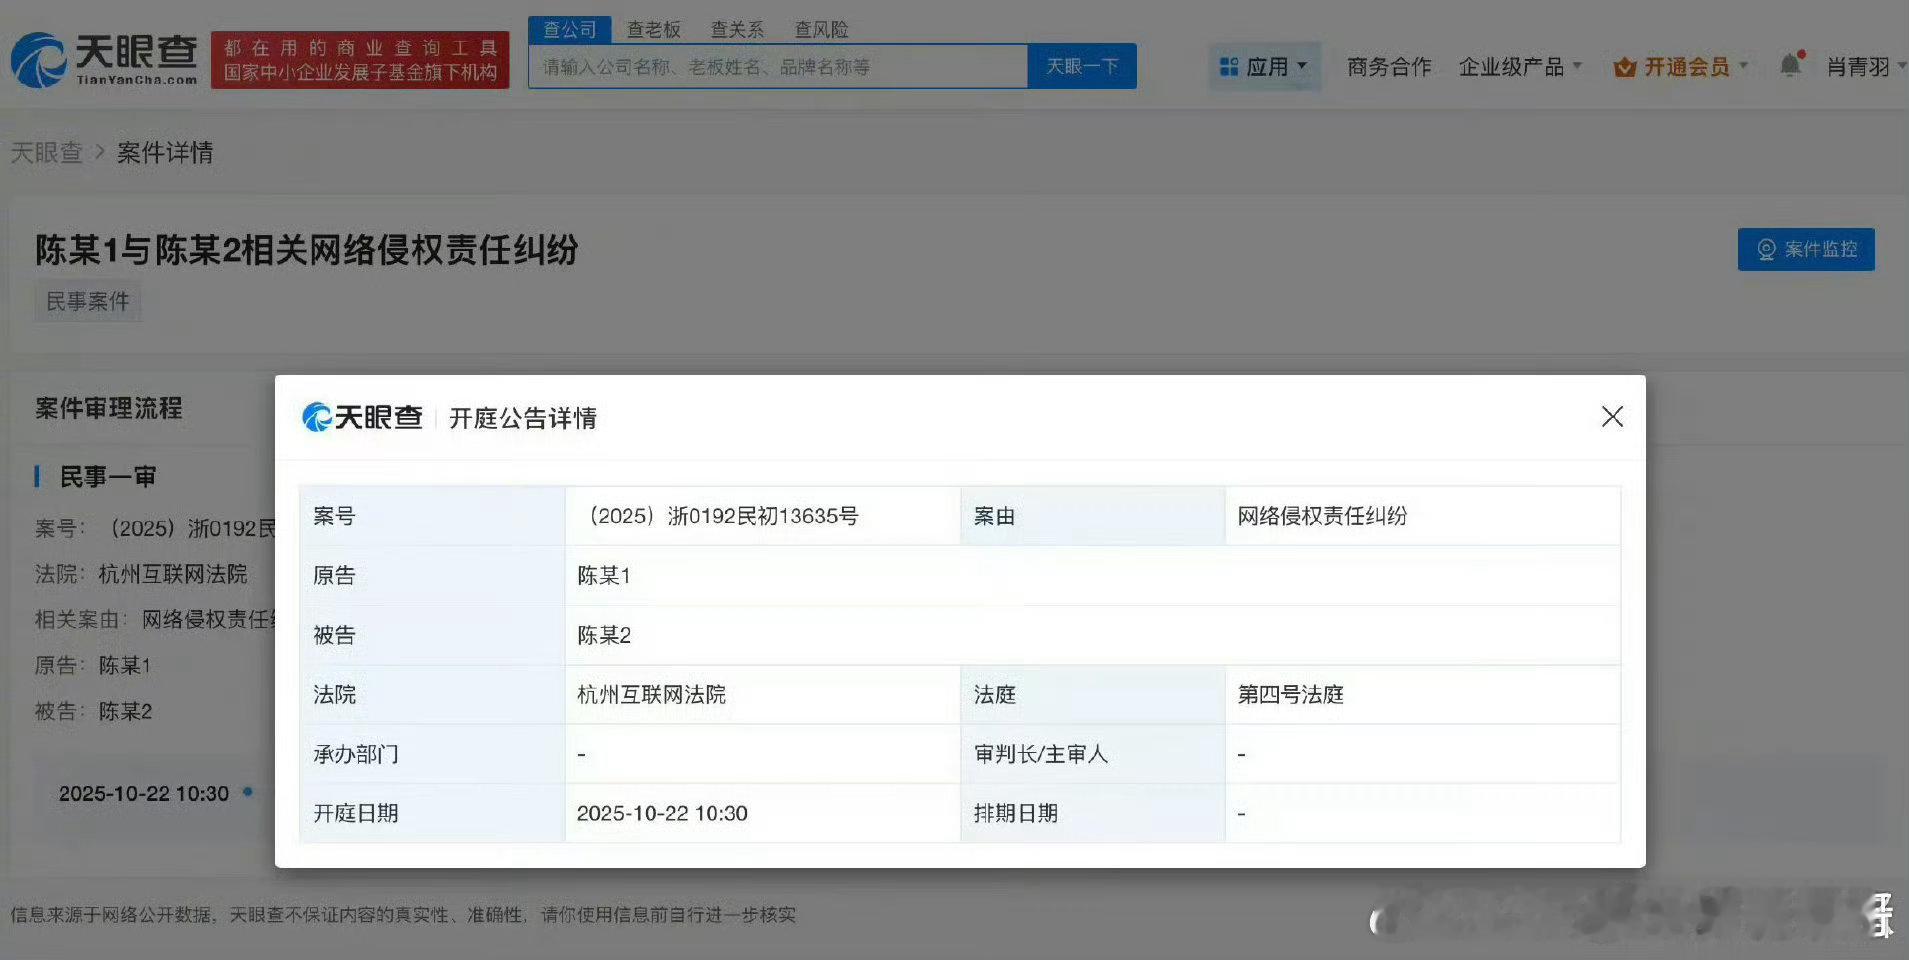Switch to the 查老板 search tab
The height and width of the screenshot is (960, 1909).
(653, 30)
